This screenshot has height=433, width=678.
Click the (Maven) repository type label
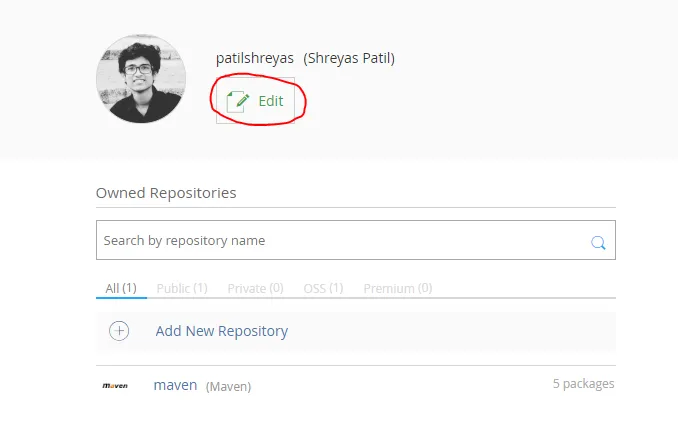click(x=228, y=386)
